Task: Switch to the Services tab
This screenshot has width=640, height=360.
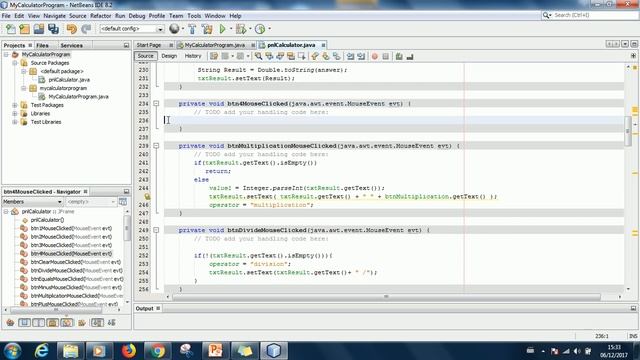Action: point(72,45)
